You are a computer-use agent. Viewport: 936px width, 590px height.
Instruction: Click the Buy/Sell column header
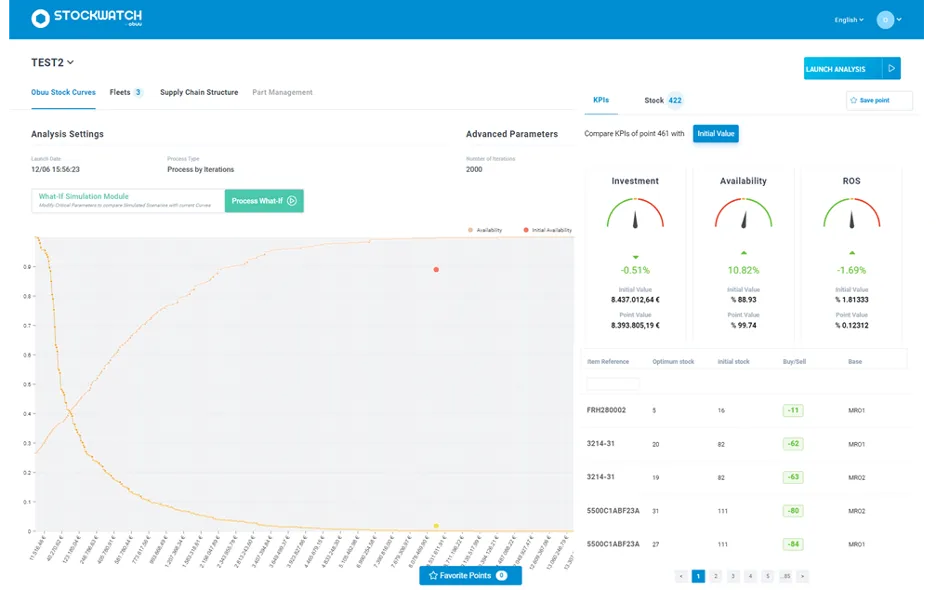(x=794, y=362)
